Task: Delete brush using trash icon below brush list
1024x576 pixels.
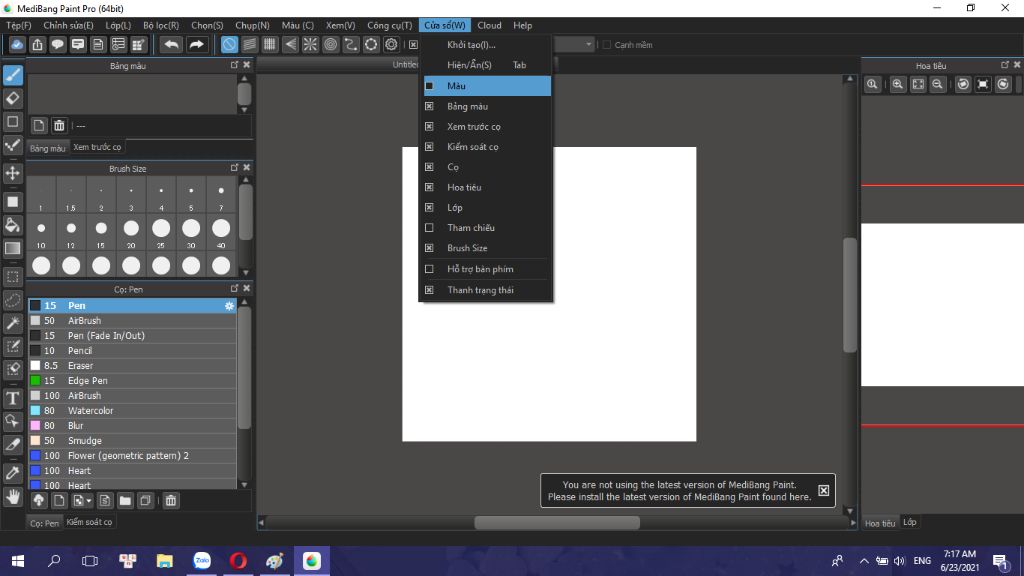Action: point(170,501)
